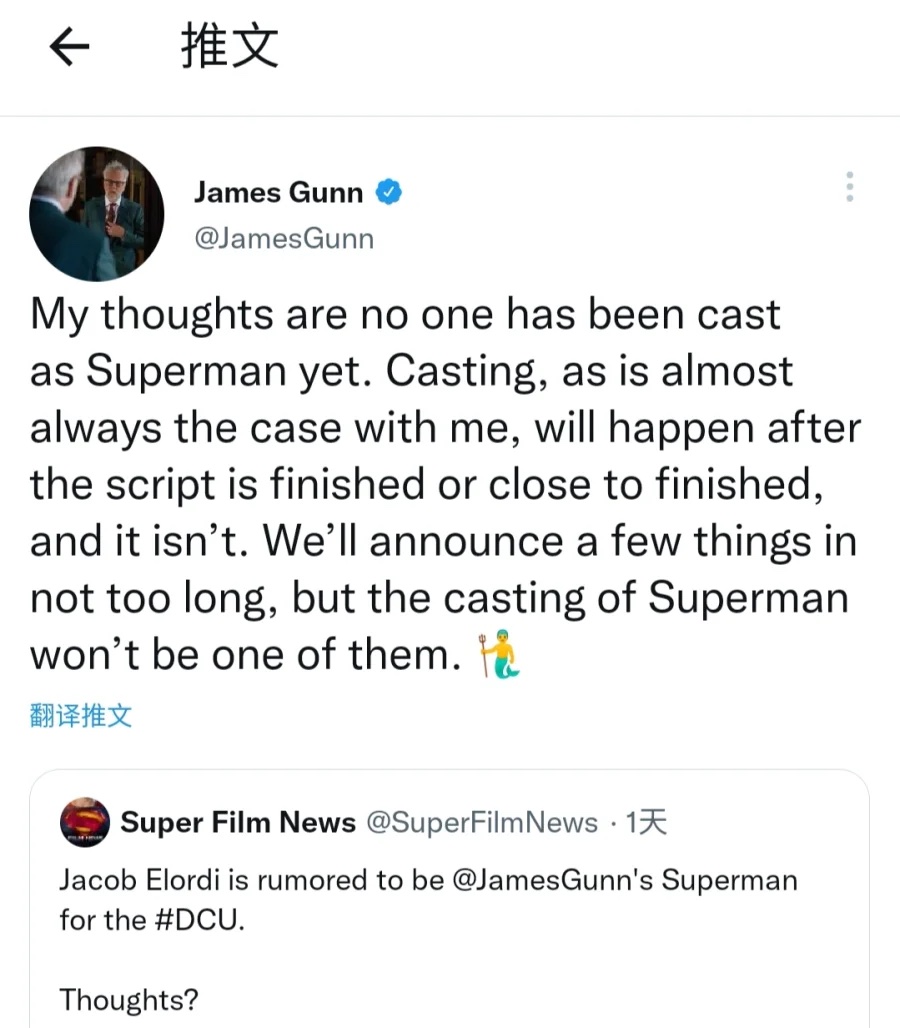Image resolution: width=900 pixels, height=1028 pixels.
Task: Open the Super Film News account name
Action: coord(238,821)
